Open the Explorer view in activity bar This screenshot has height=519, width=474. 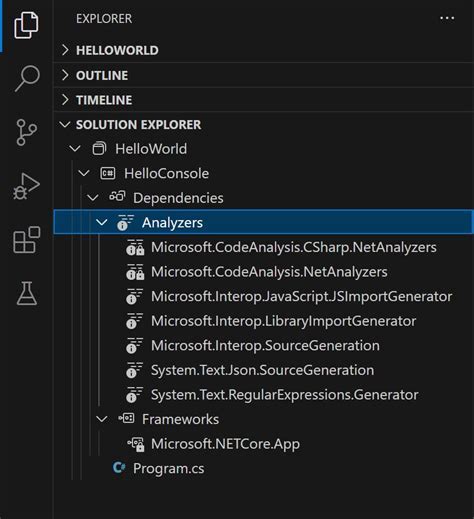click(26, 25)
